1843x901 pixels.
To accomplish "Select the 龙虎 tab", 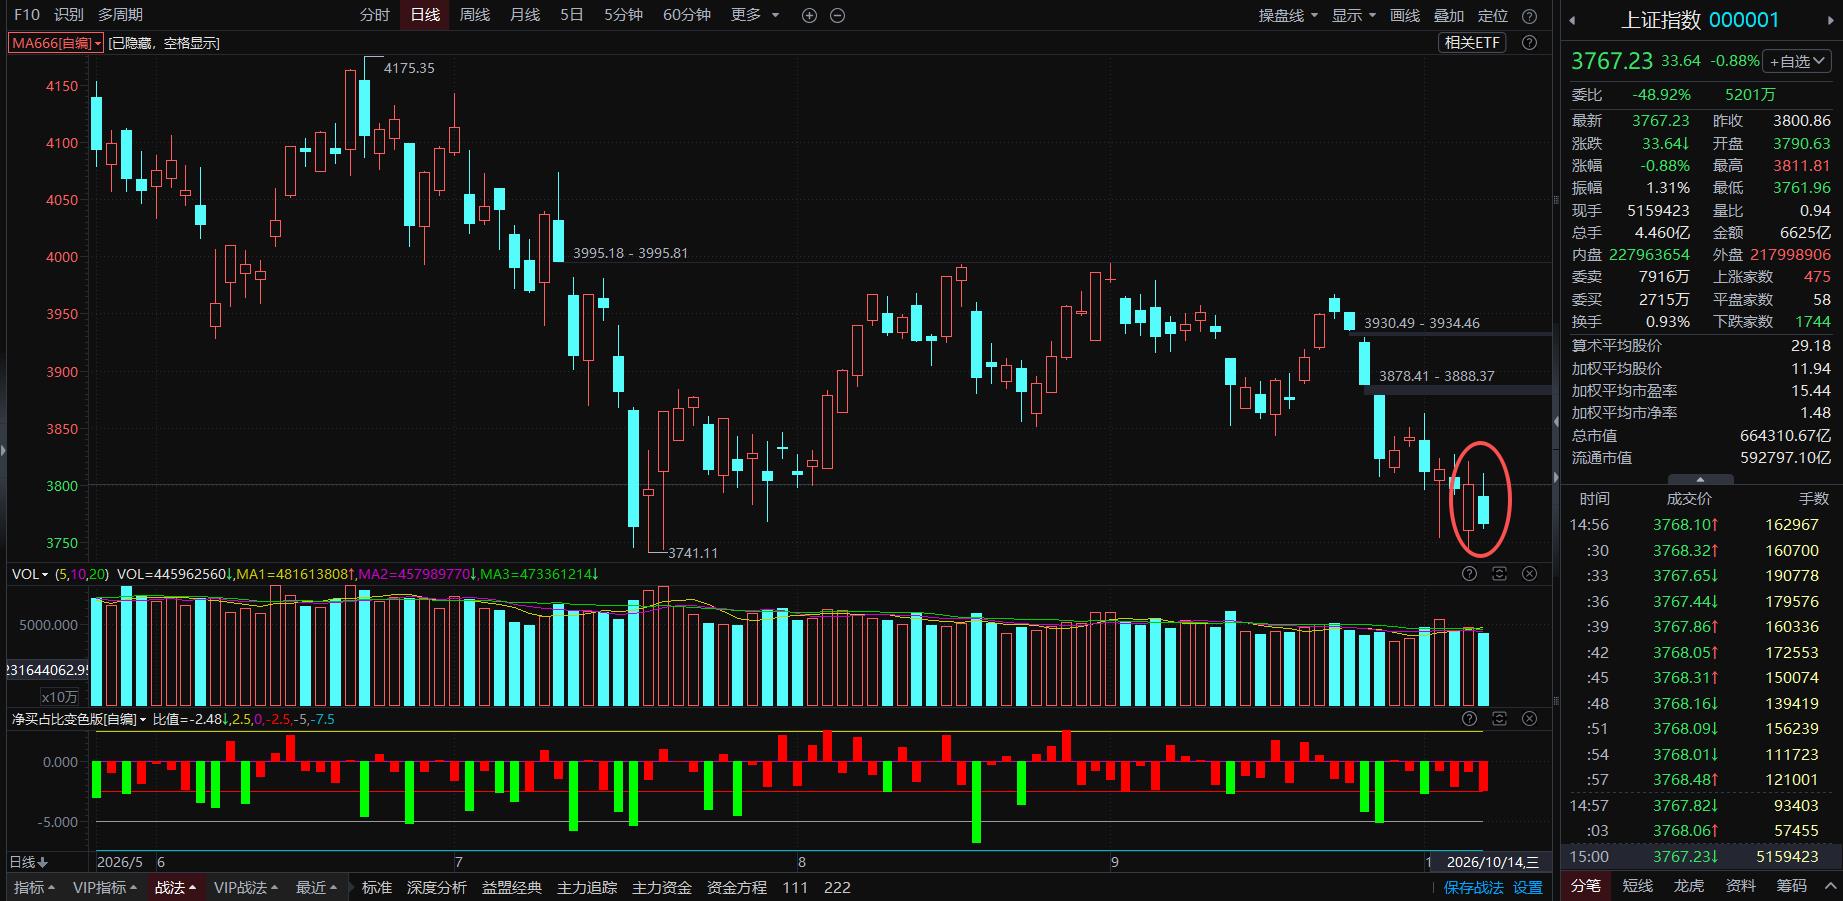I will 1689,886.
